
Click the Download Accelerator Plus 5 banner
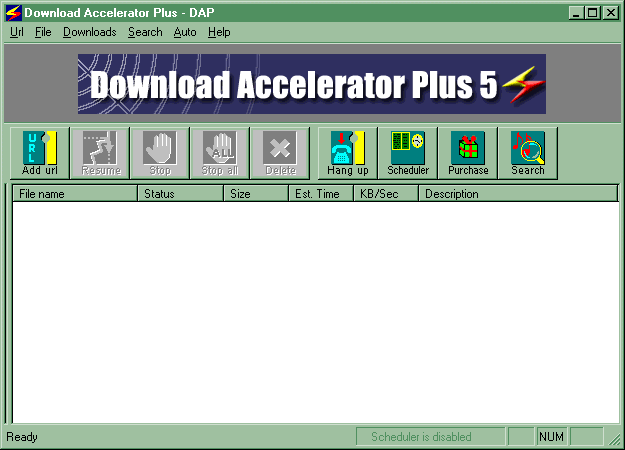coord(312,85)
